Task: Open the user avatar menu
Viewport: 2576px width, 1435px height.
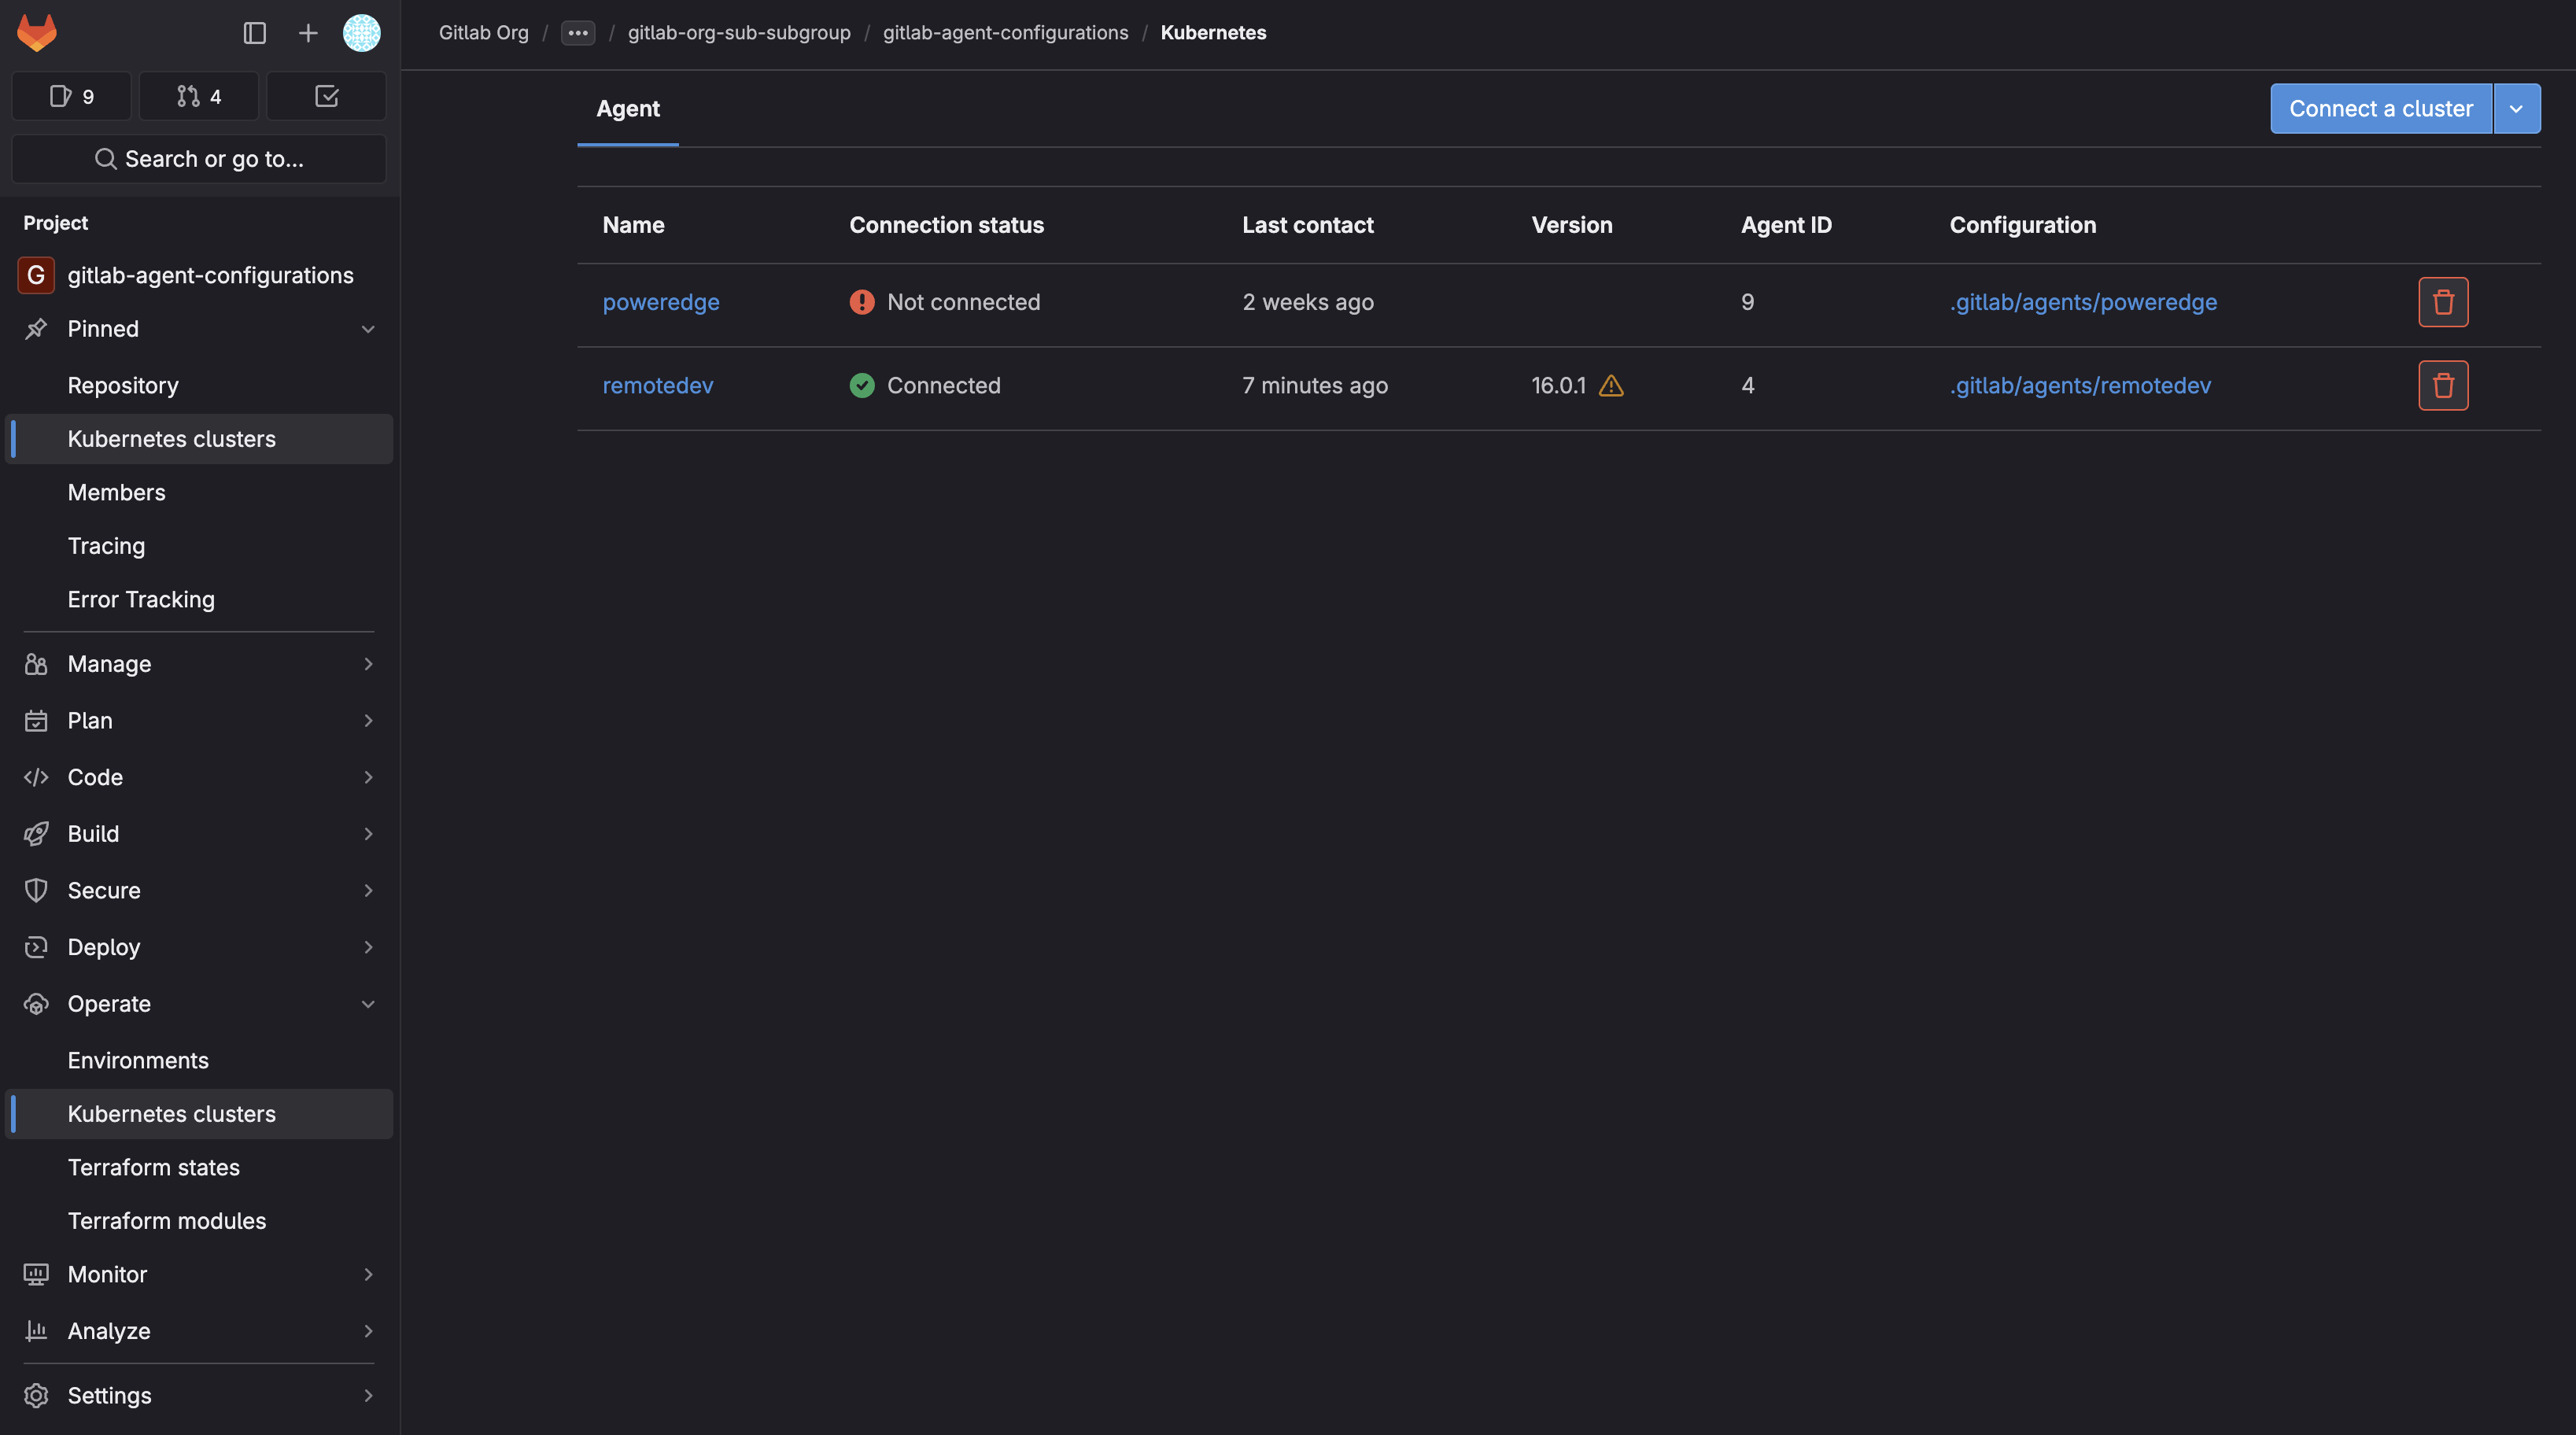Action: pyautogui.click(x=361, y=33)
